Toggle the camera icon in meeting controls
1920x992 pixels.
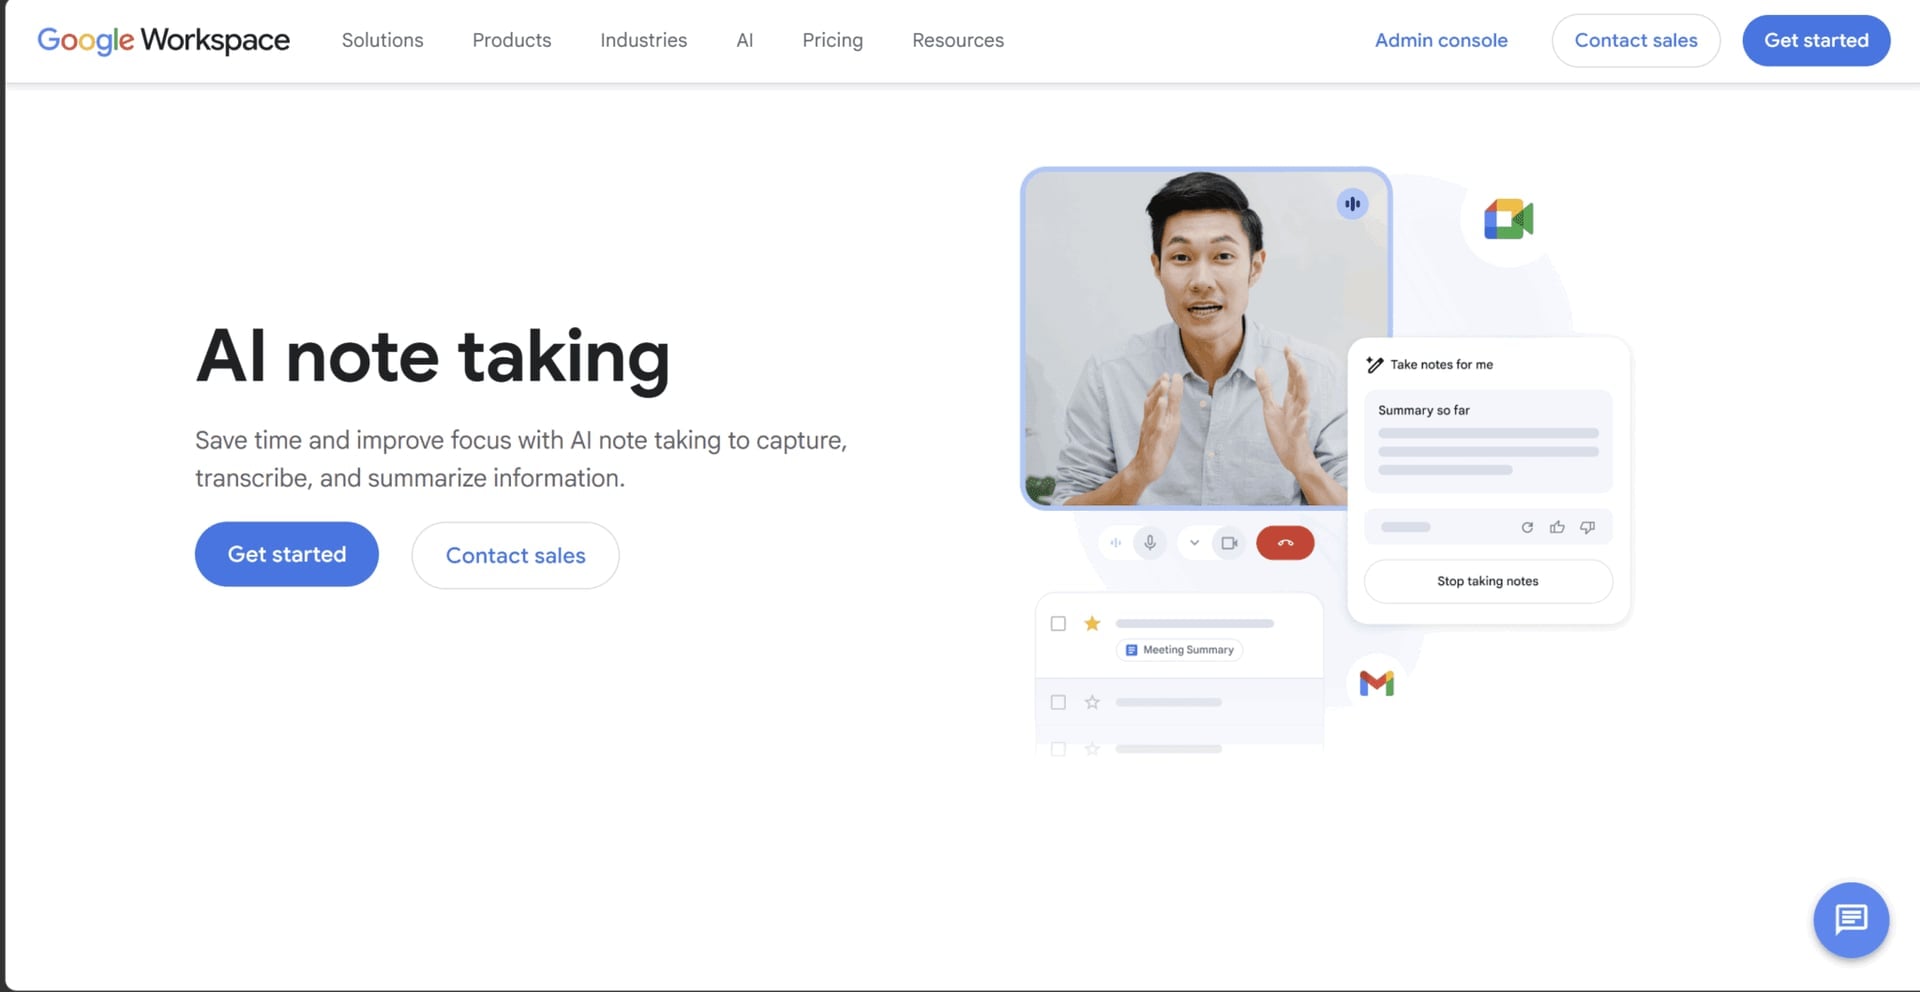1229,543
